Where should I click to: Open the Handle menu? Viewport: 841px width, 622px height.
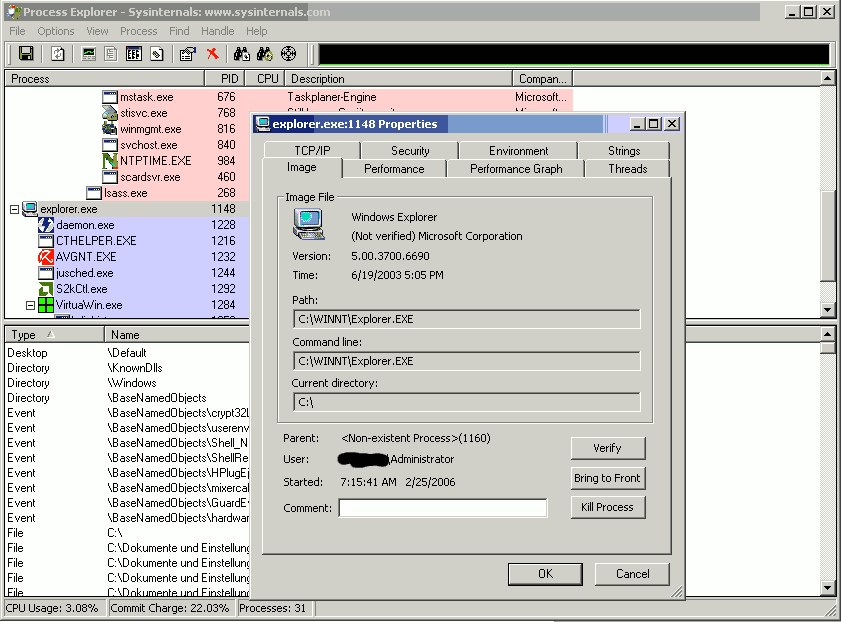[x=218, y=31]
